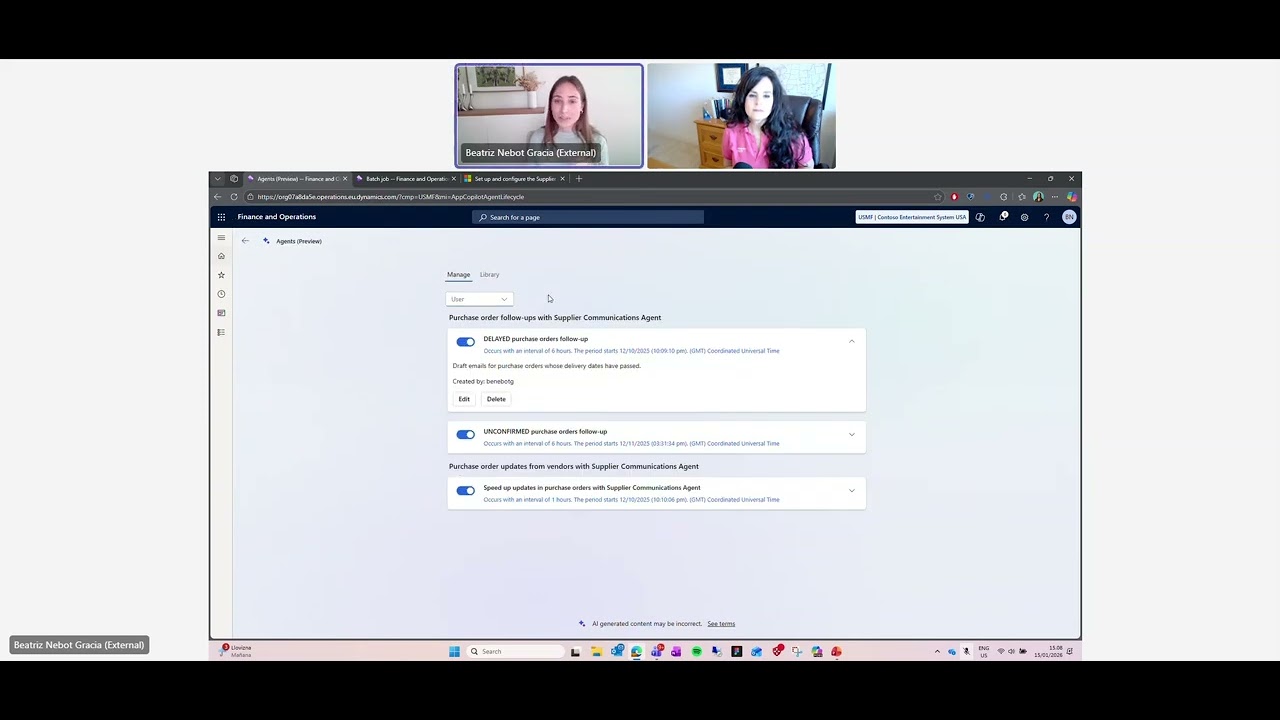This screenshot has height=720, width=1280.
Task: Expand the hamburger navigation pane
Action: pyautogui.click(x=221, y=238)
